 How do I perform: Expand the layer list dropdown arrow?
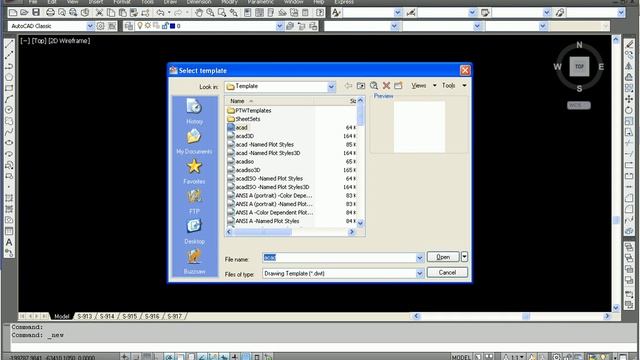point(279,26)
